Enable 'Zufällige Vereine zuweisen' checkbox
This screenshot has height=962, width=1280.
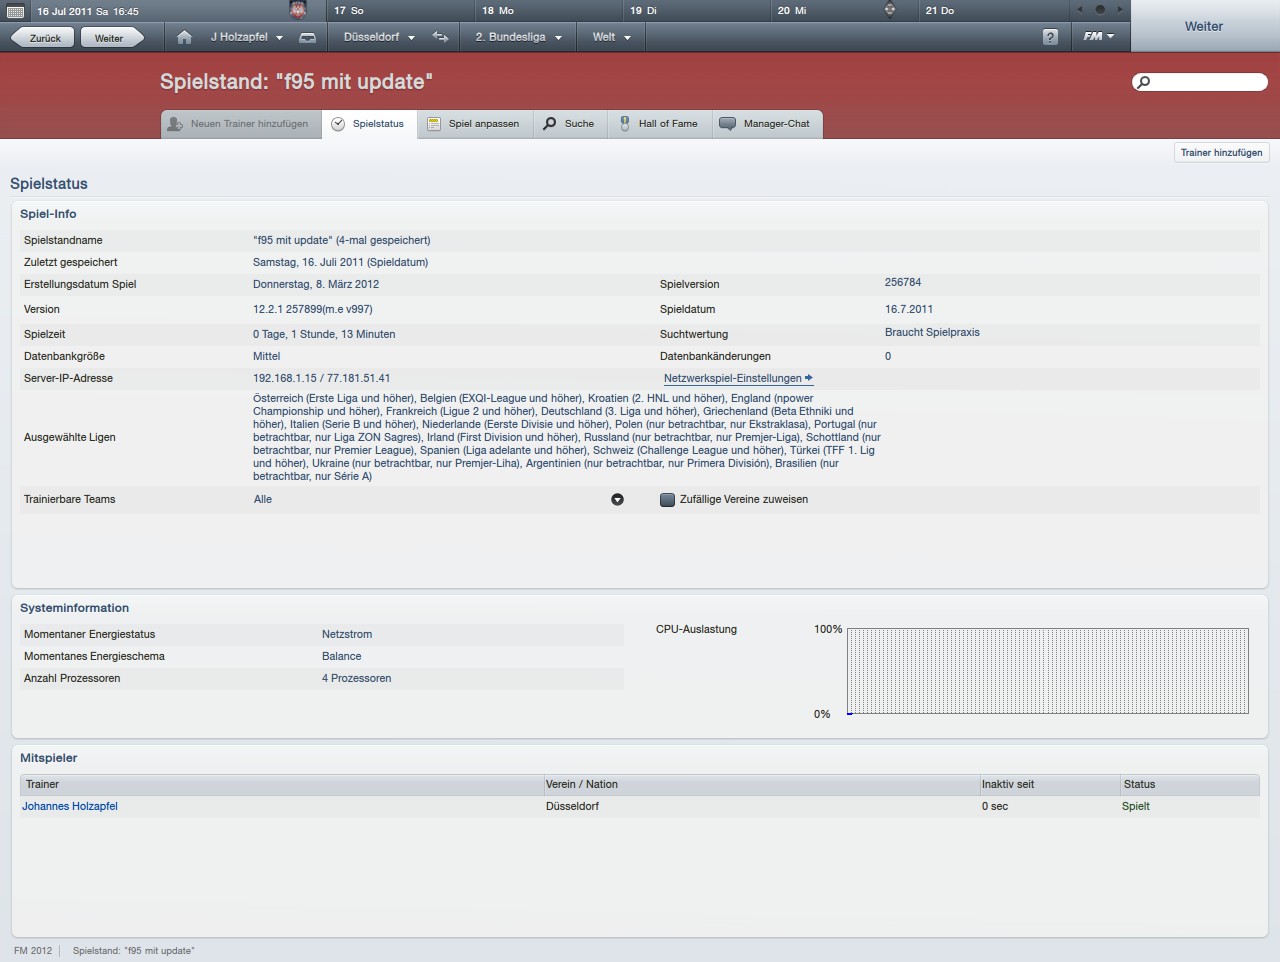pos(667,500)
